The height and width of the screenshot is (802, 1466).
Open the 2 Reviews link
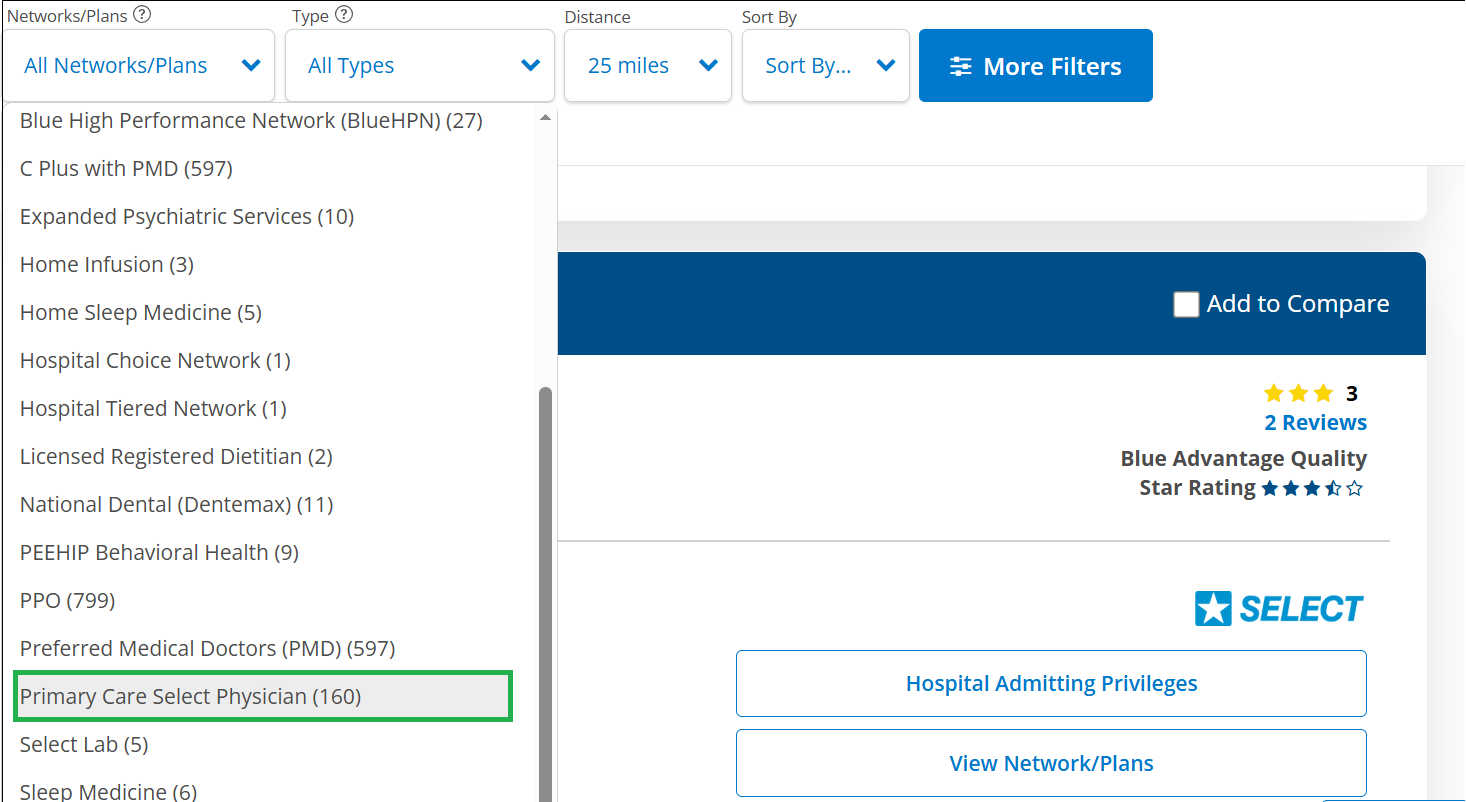(x=1315, y=423)
